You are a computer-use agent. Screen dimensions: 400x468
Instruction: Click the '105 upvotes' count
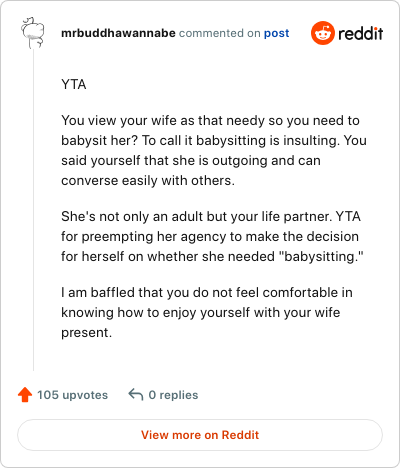coord(72,395)
